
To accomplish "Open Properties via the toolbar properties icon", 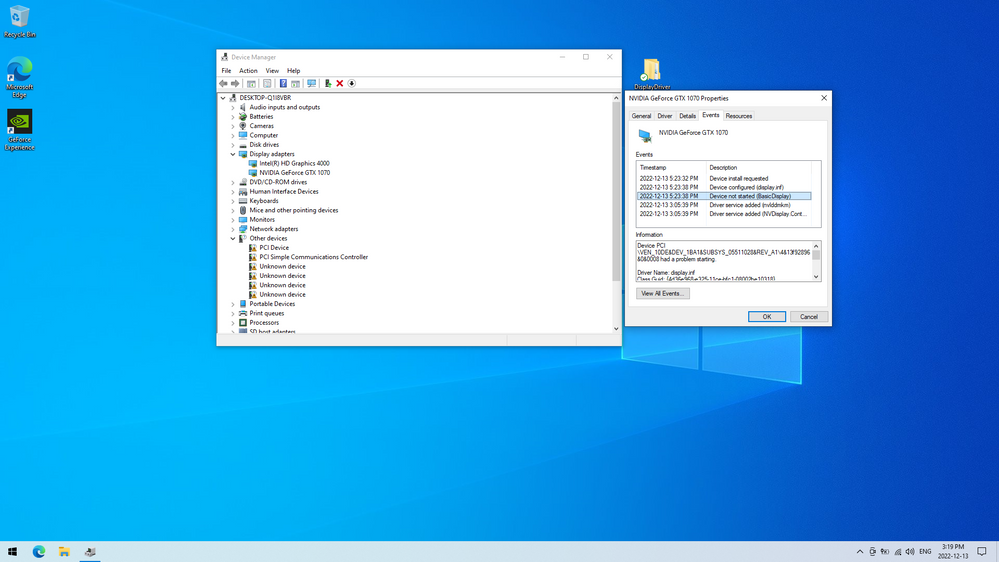I will (267, 83).
